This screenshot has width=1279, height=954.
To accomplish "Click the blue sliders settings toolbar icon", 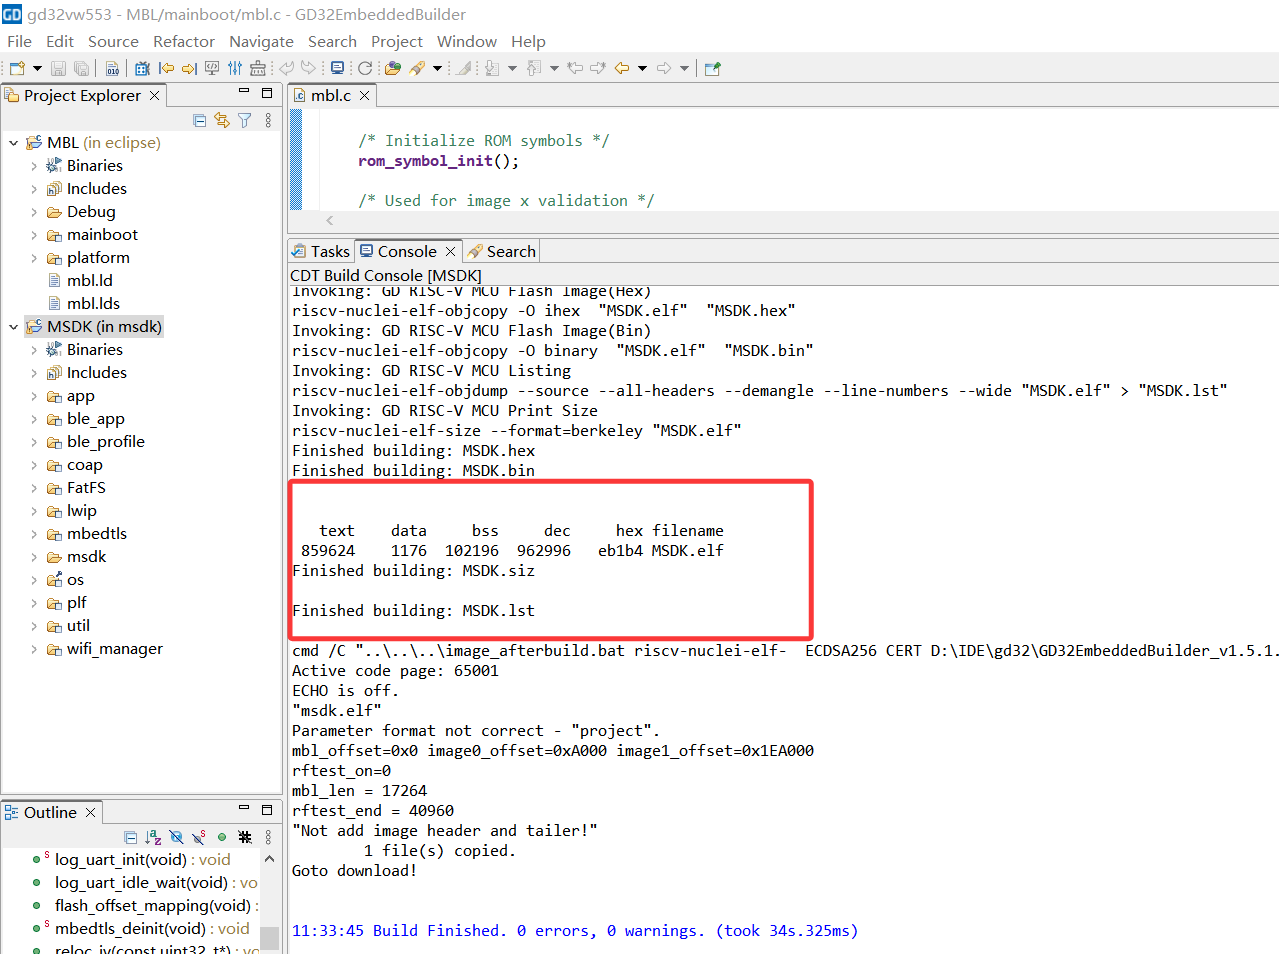I will click(x=235, y=68).
